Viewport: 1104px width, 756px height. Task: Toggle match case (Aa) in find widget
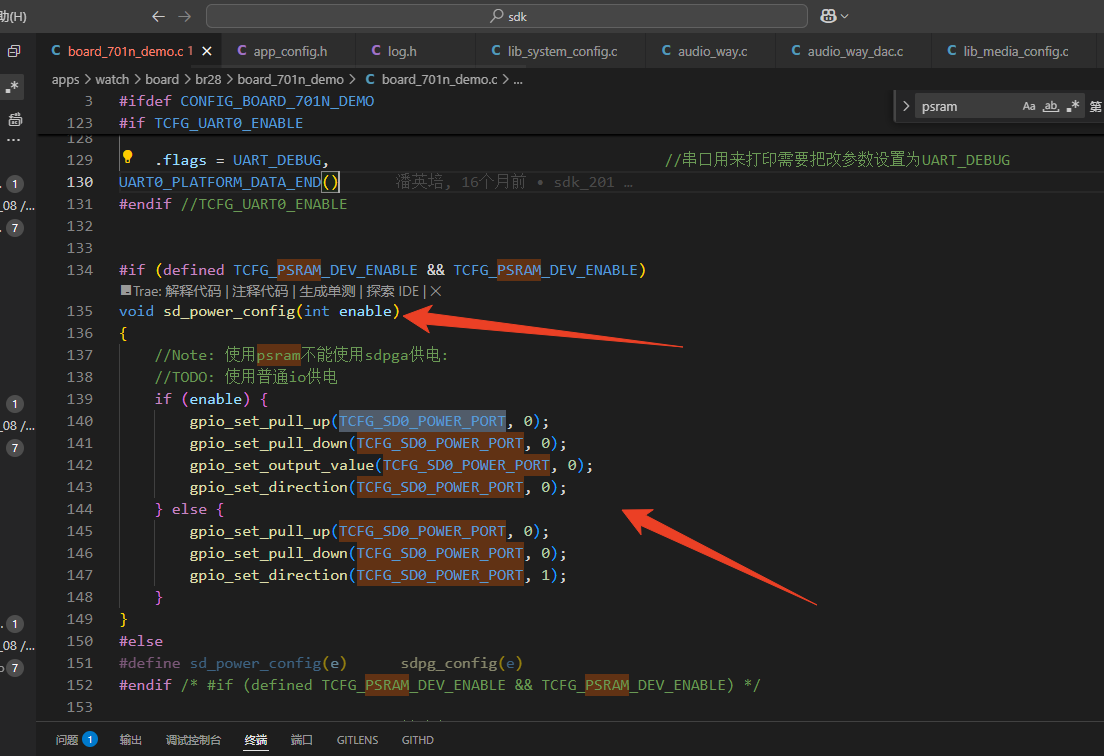coord(1029,106)
